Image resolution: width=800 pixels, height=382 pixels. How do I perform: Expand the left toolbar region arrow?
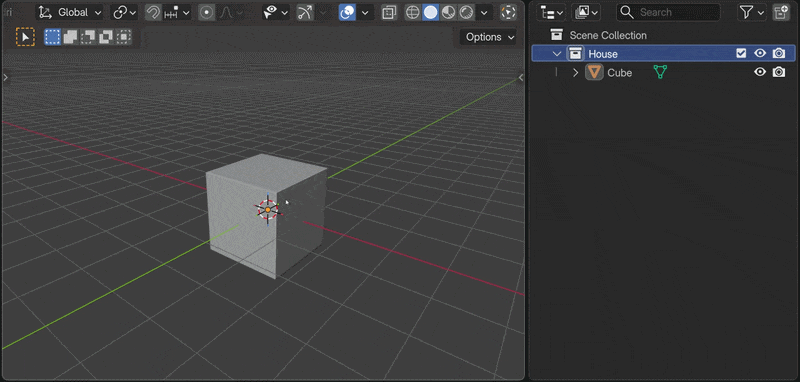(5, 78)
